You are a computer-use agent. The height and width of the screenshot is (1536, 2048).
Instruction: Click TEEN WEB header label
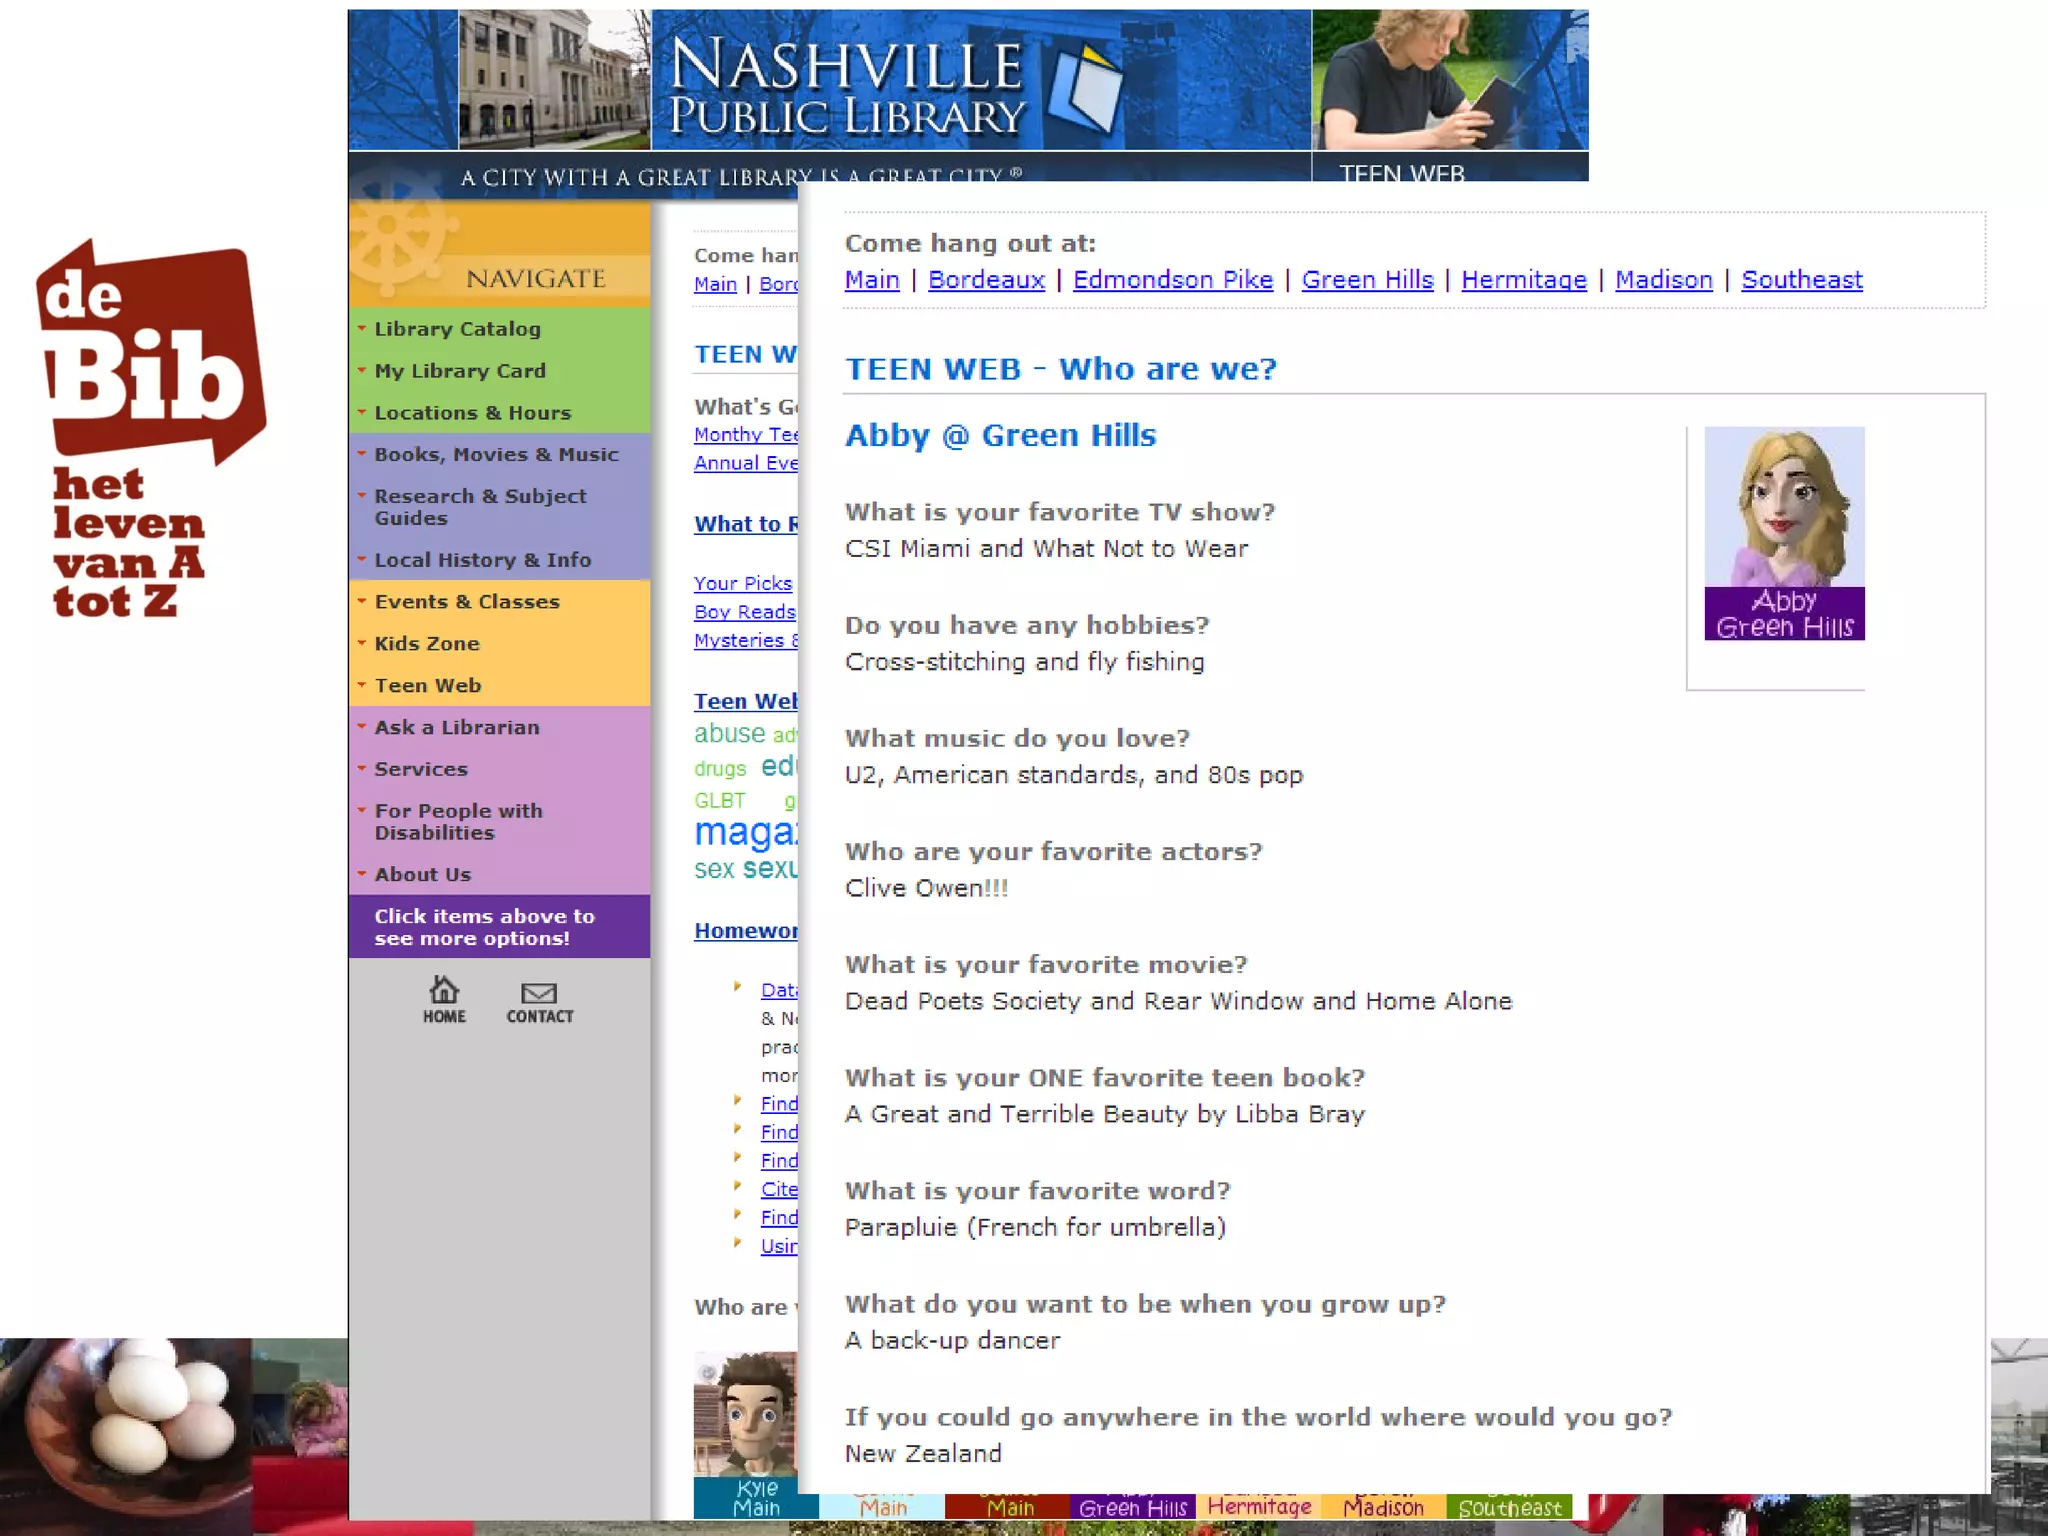[x=1402, y=172]
